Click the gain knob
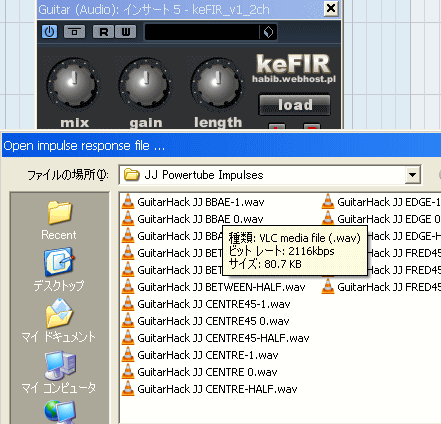 click(x=145, y=83)
